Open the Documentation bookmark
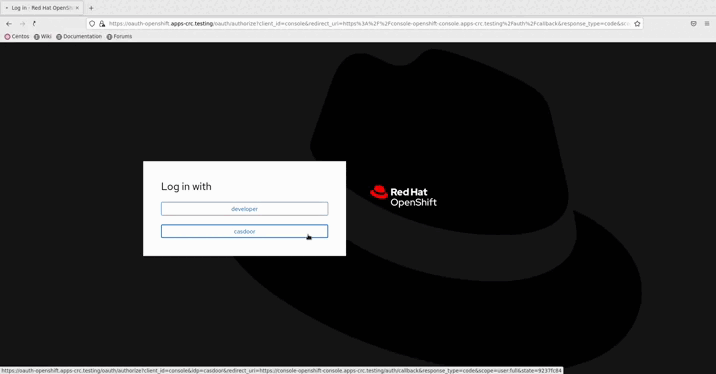The width and height of the screenshot is (716, 374). pyautogui.click(x=79, y=37)
